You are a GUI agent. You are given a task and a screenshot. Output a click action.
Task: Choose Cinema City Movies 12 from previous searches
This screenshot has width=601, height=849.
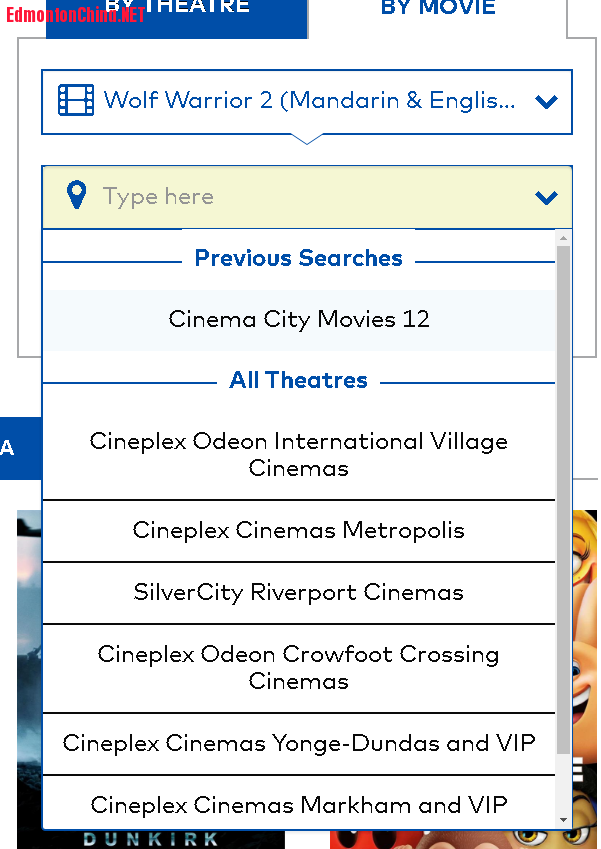299,320
